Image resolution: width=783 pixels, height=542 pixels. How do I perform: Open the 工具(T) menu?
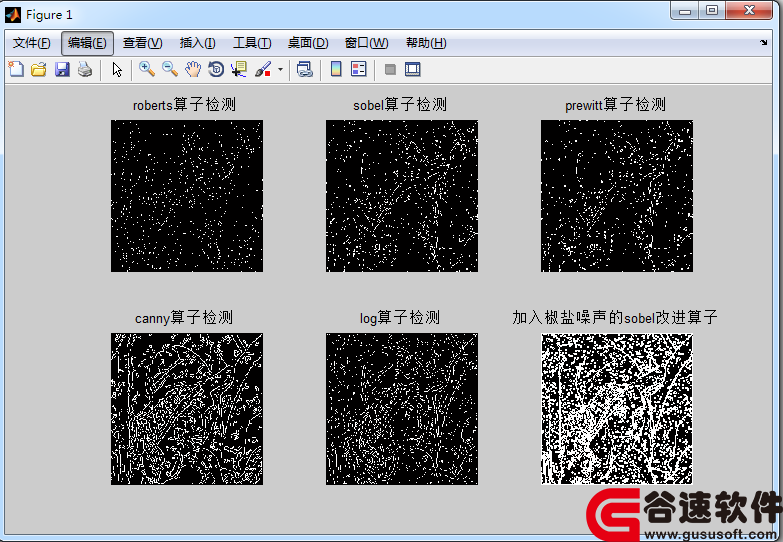point(252,43)
